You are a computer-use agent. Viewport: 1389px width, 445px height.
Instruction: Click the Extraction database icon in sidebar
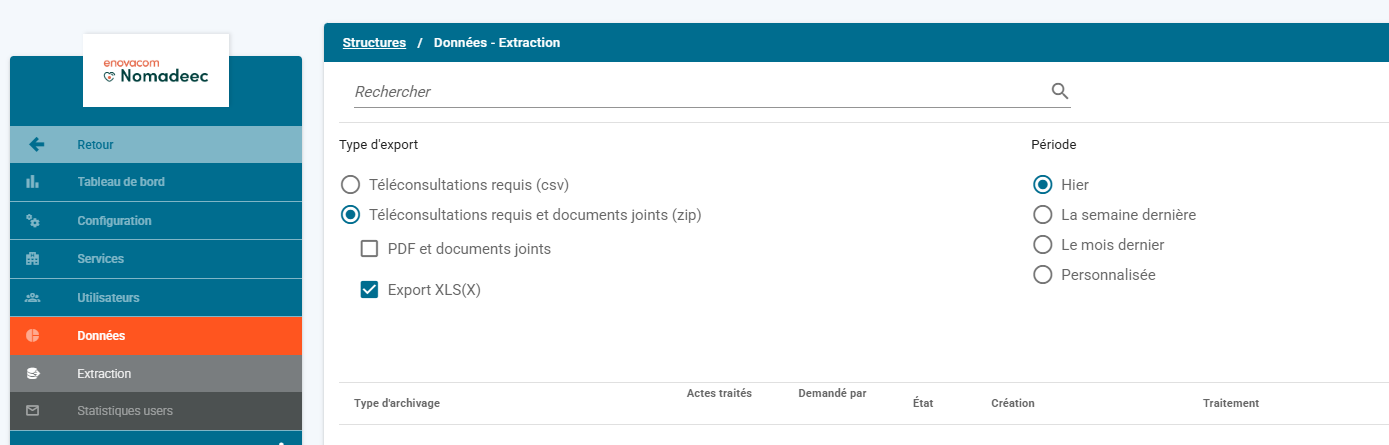click(x=32, y=374)
